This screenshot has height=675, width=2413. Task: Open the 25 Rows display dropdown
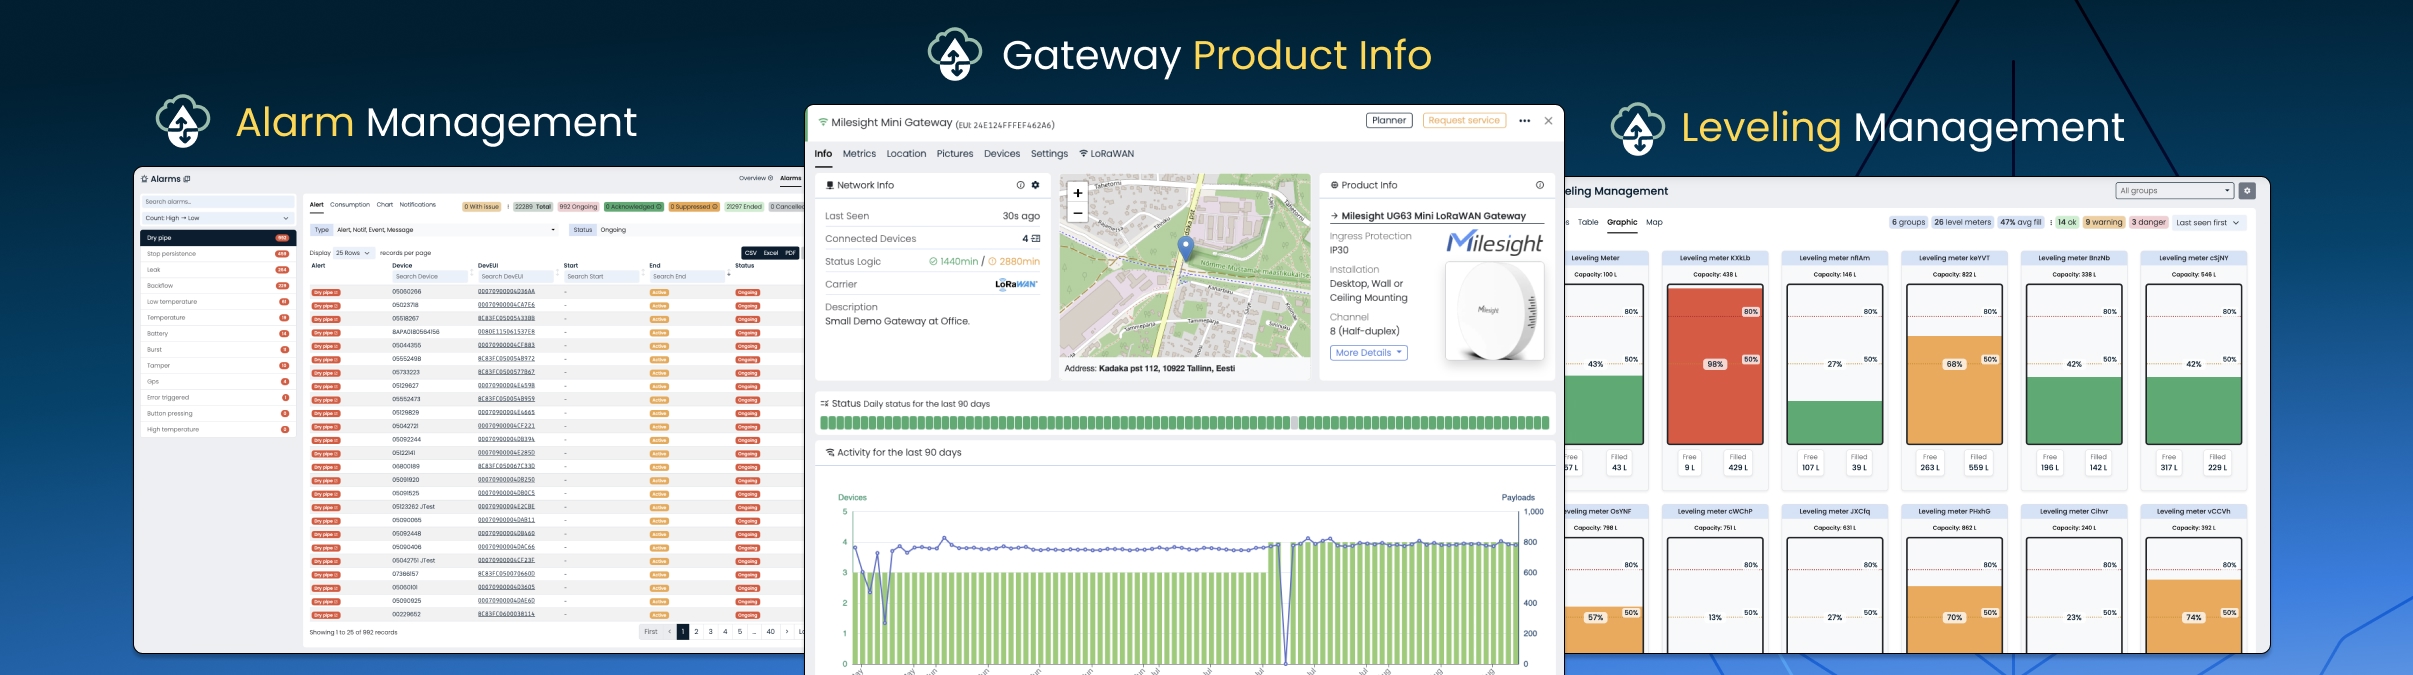coord(353,253)
